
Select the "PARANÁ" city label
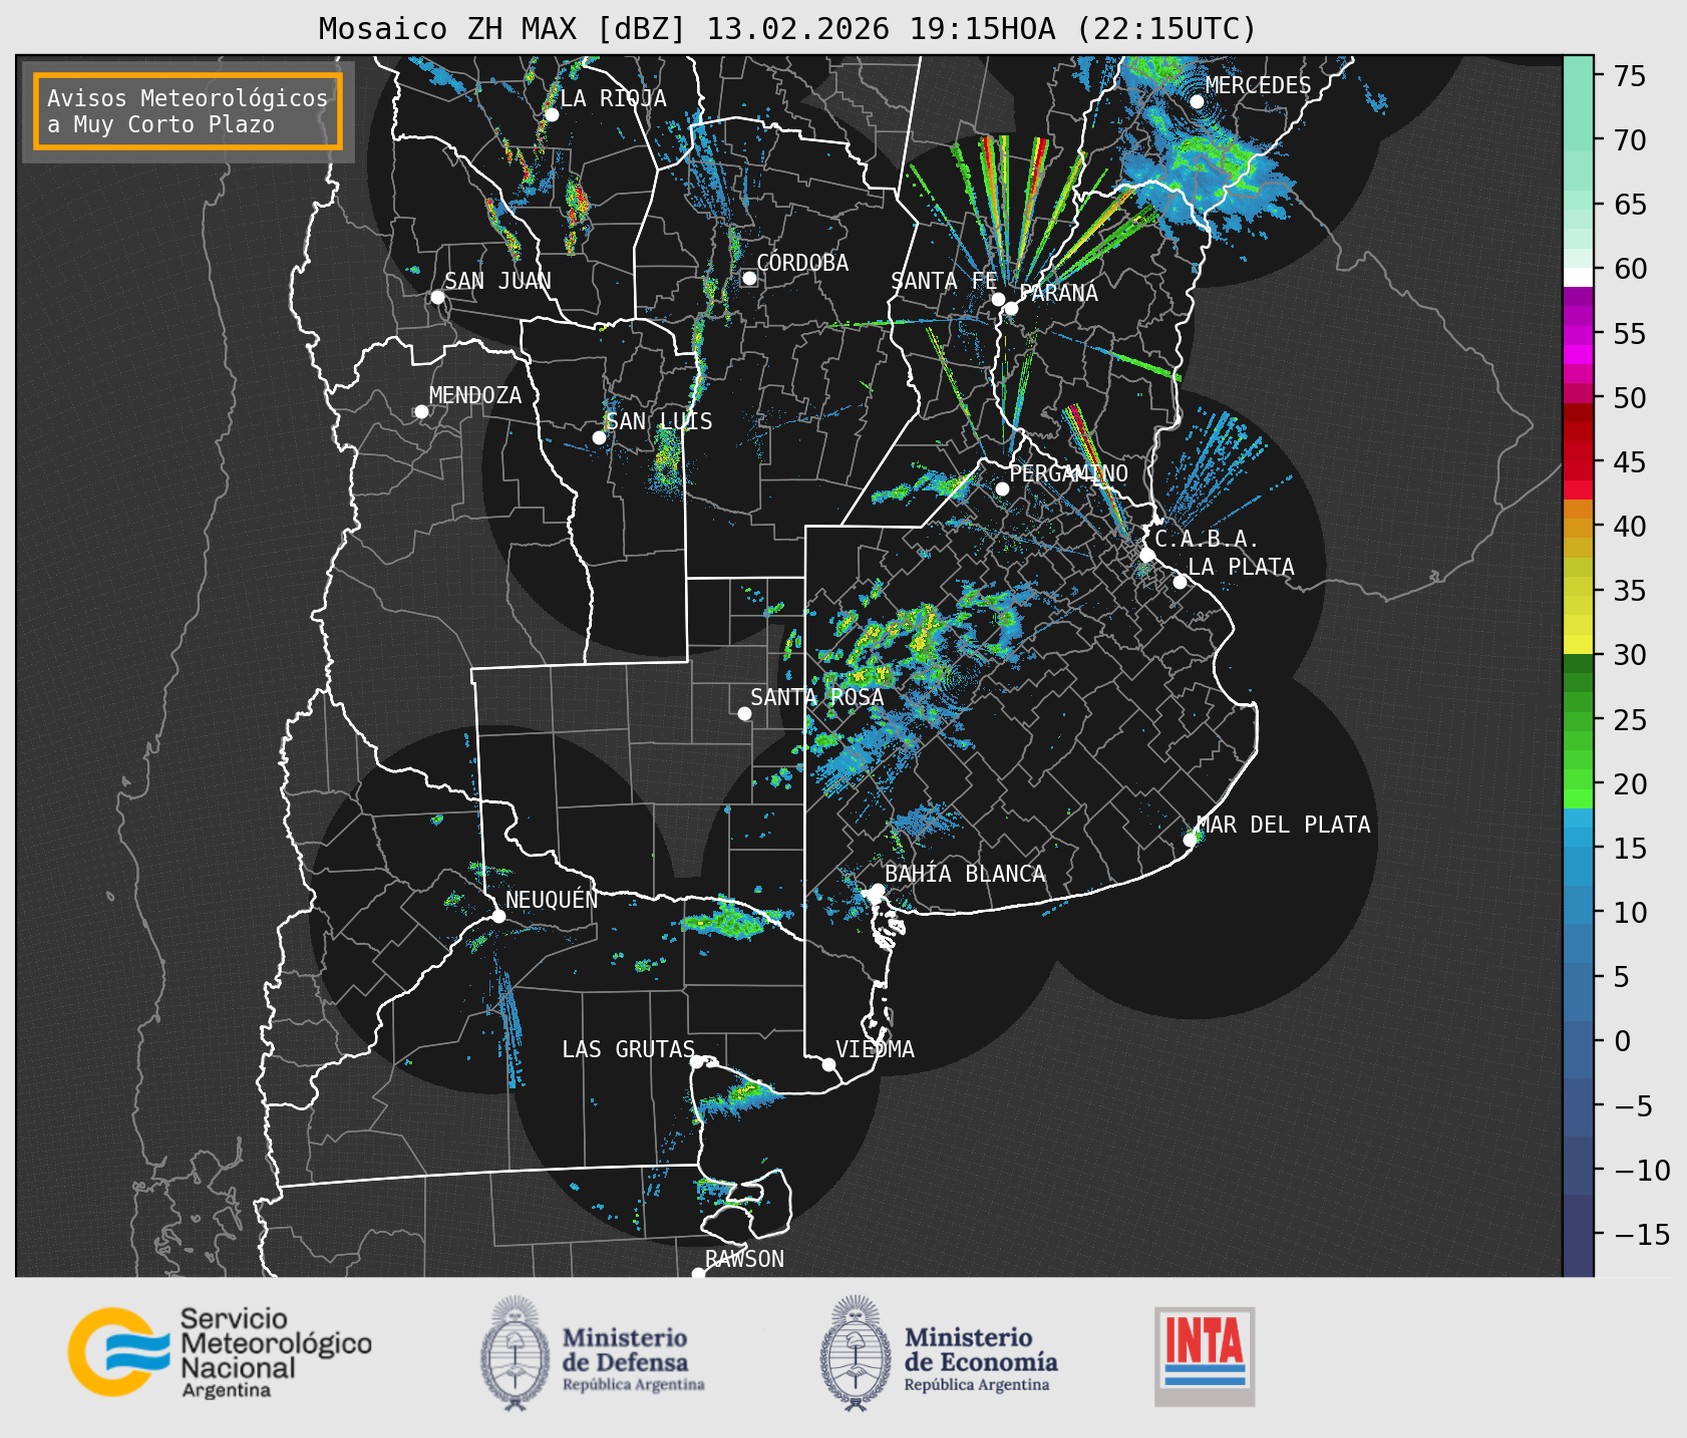1058,293
